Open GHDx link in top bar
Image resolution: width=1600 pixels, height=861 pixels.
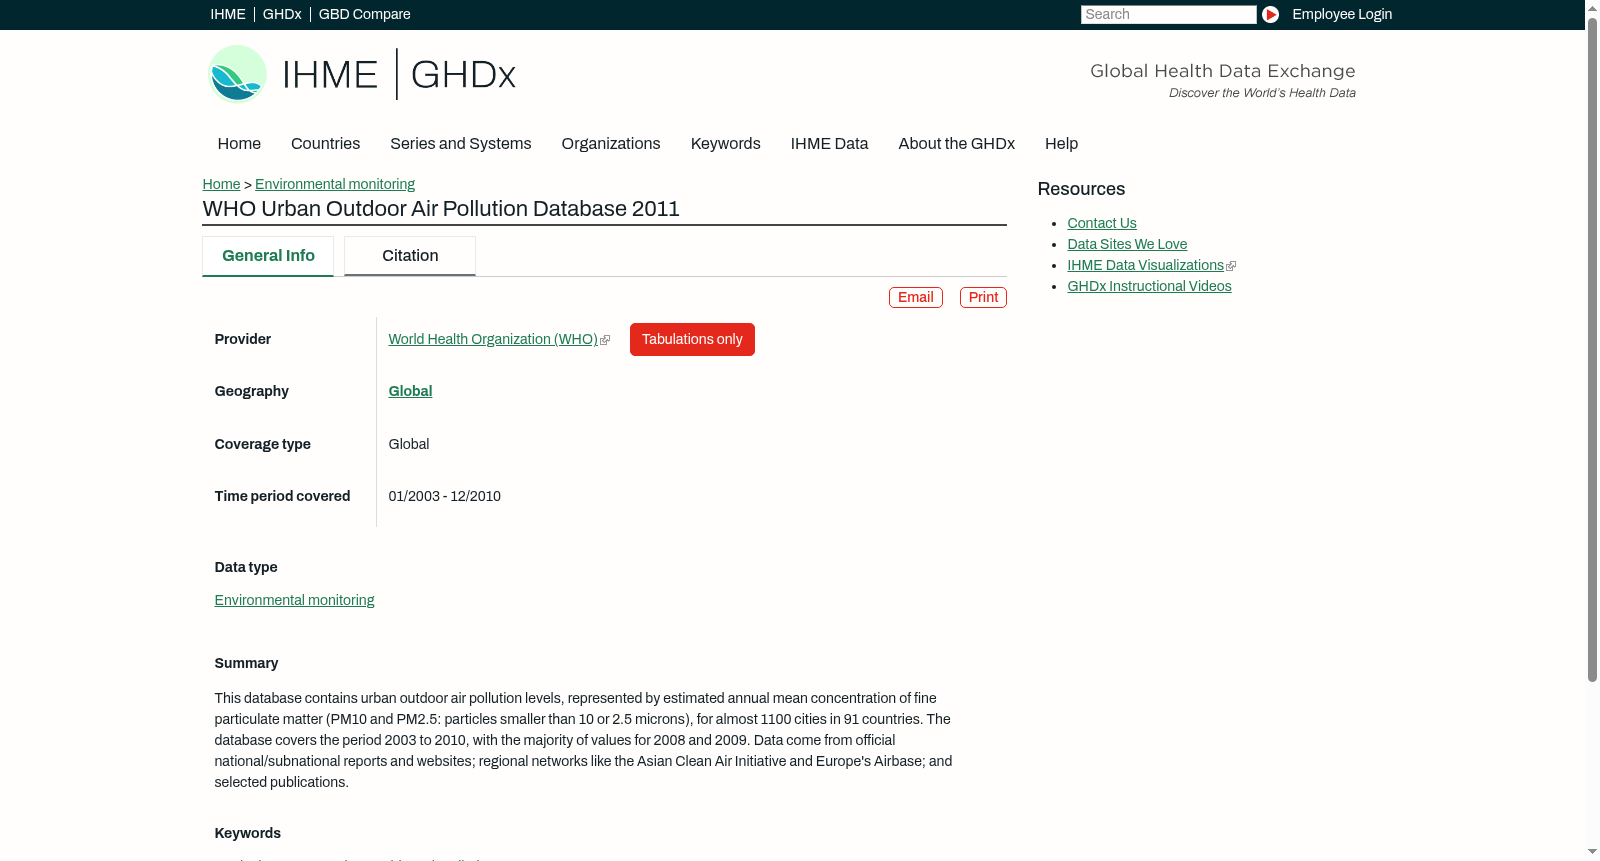(x=282, y=14)
